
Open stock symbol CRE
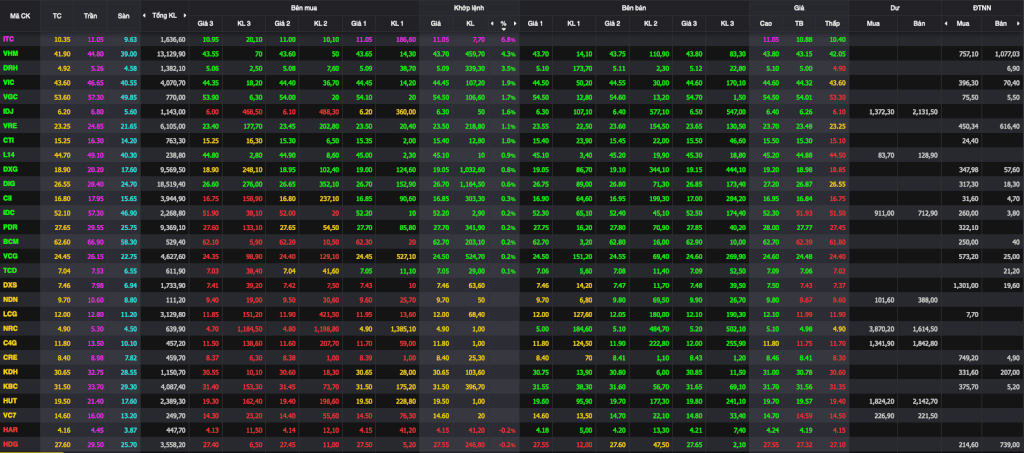pyautogui.click(x=9, y=356)
